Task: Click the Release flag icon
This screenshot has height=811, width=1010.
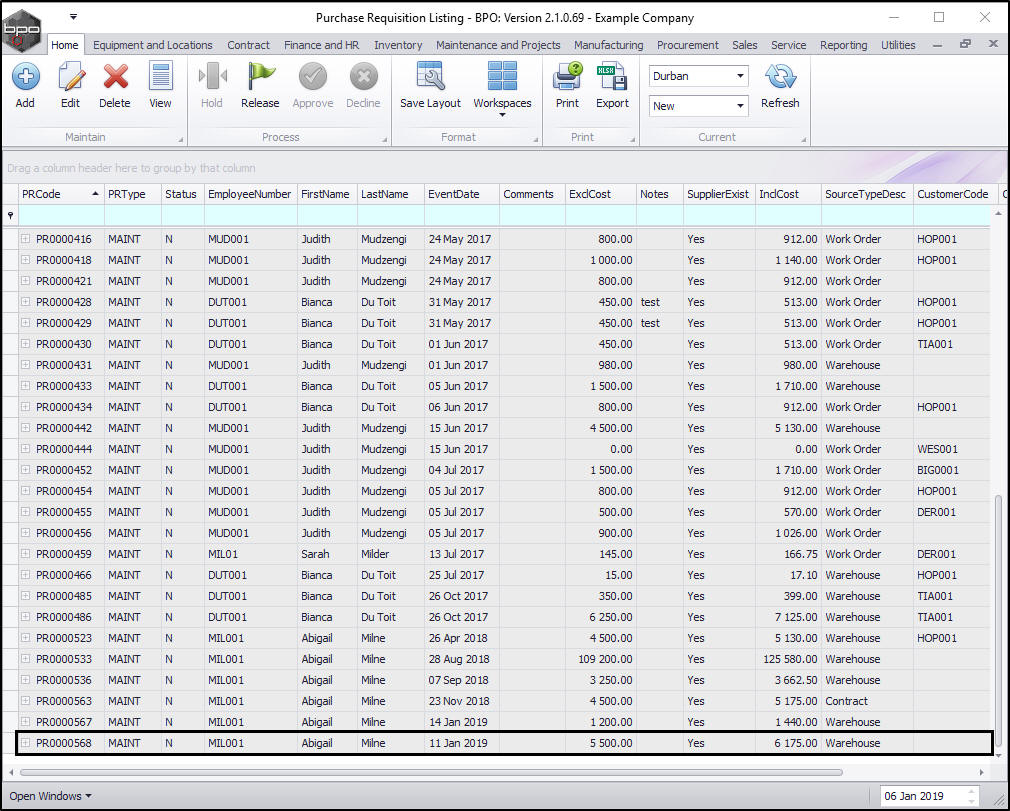Action: [260, 84]
